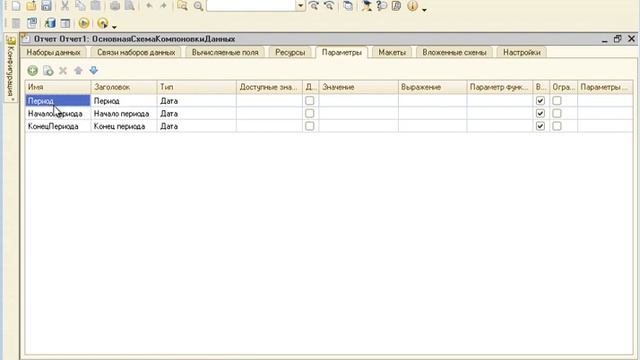Open Print preview icon
This screenshot has width=640, height=360.
130,6
